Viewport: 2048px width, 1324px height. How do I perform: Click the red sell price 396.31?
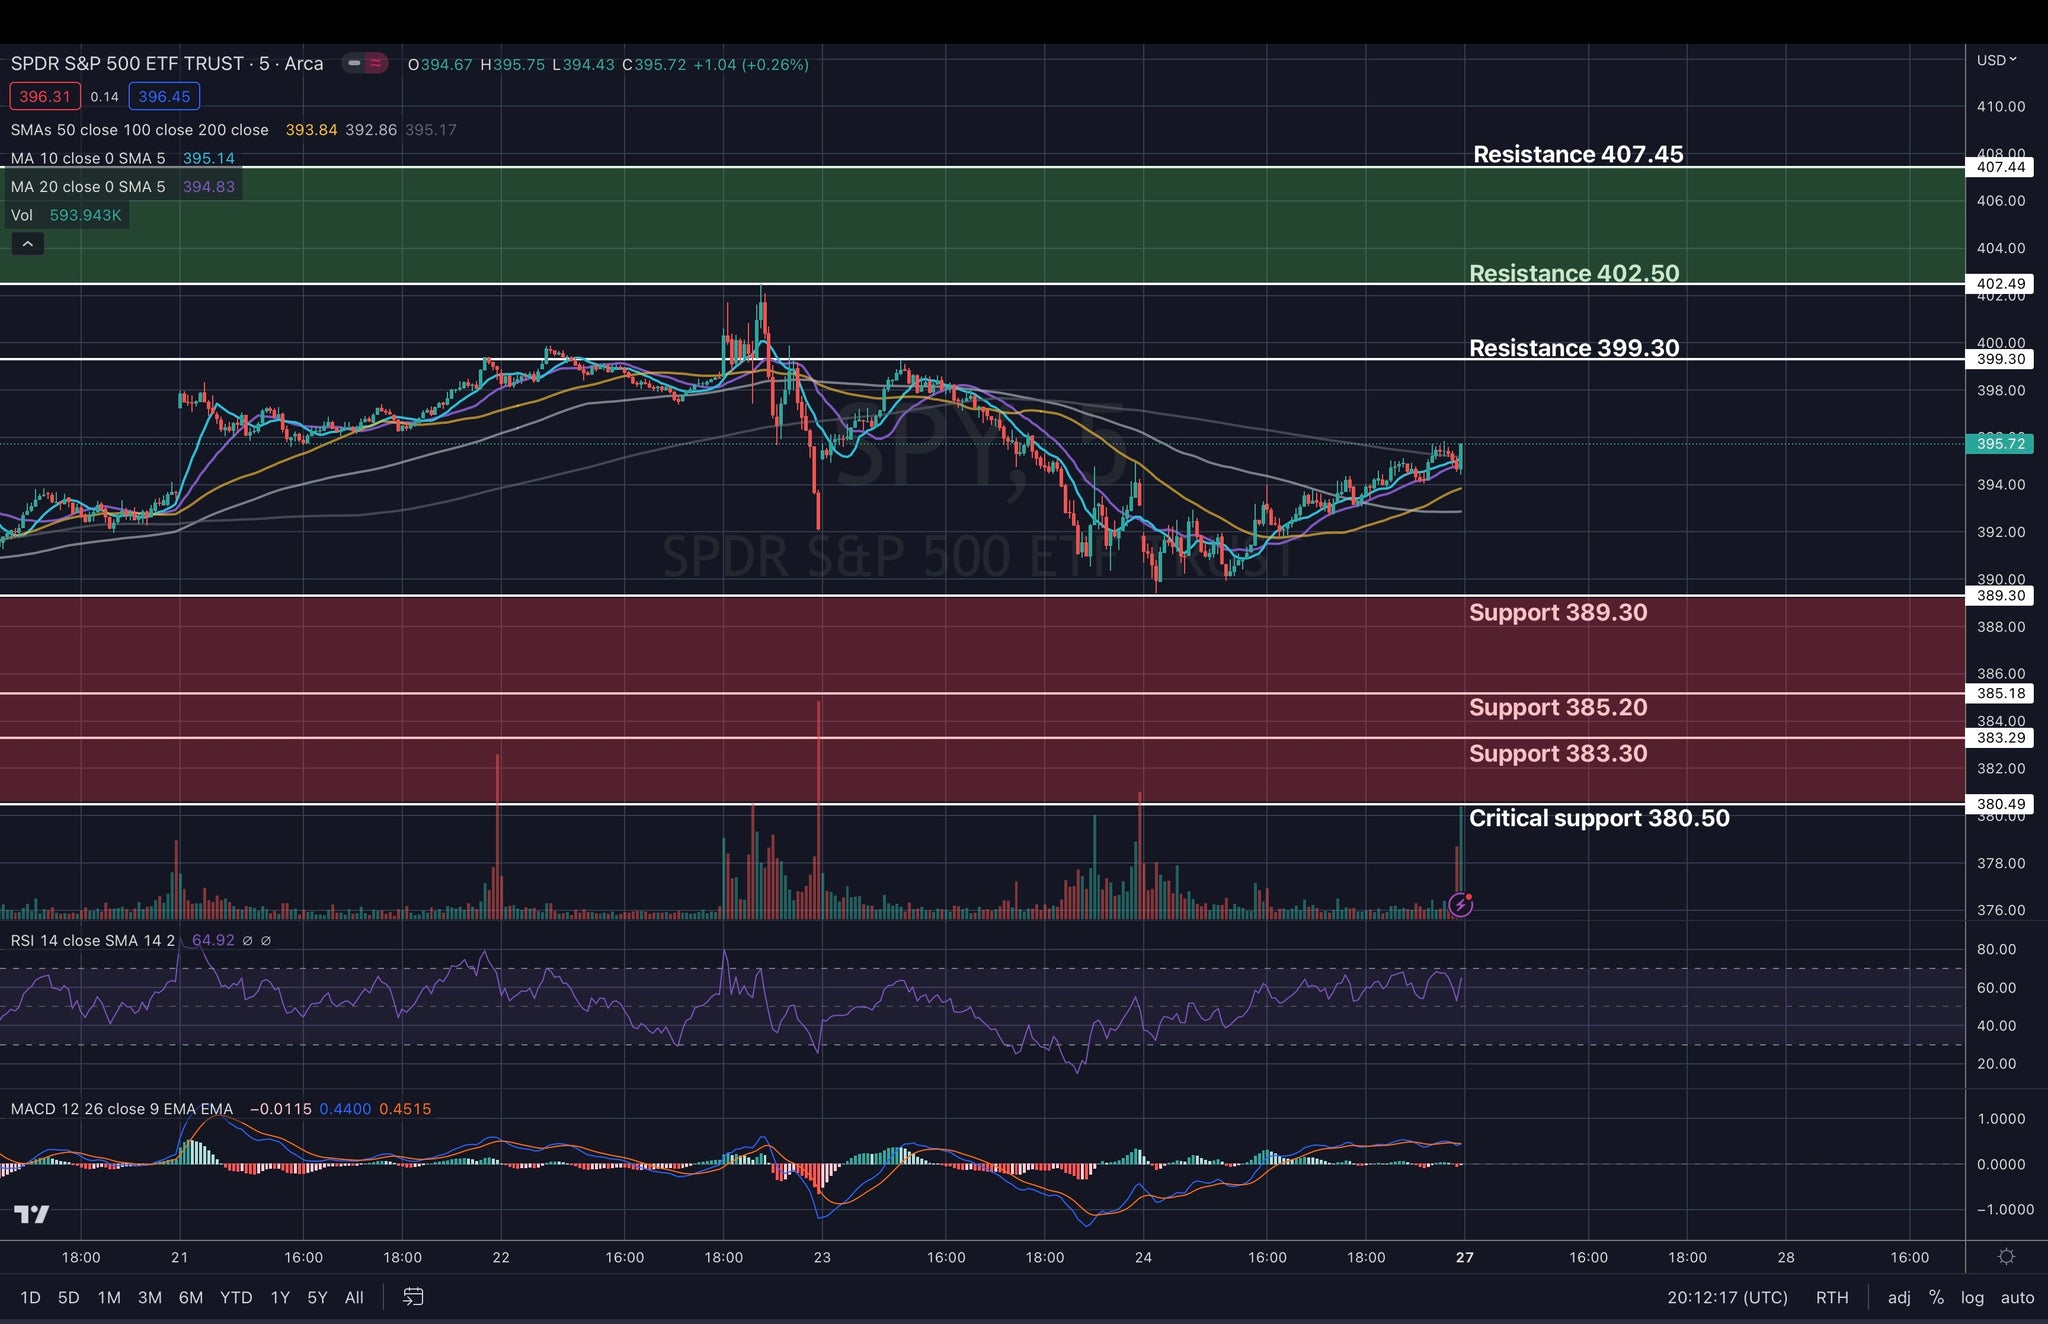point(45,96)
